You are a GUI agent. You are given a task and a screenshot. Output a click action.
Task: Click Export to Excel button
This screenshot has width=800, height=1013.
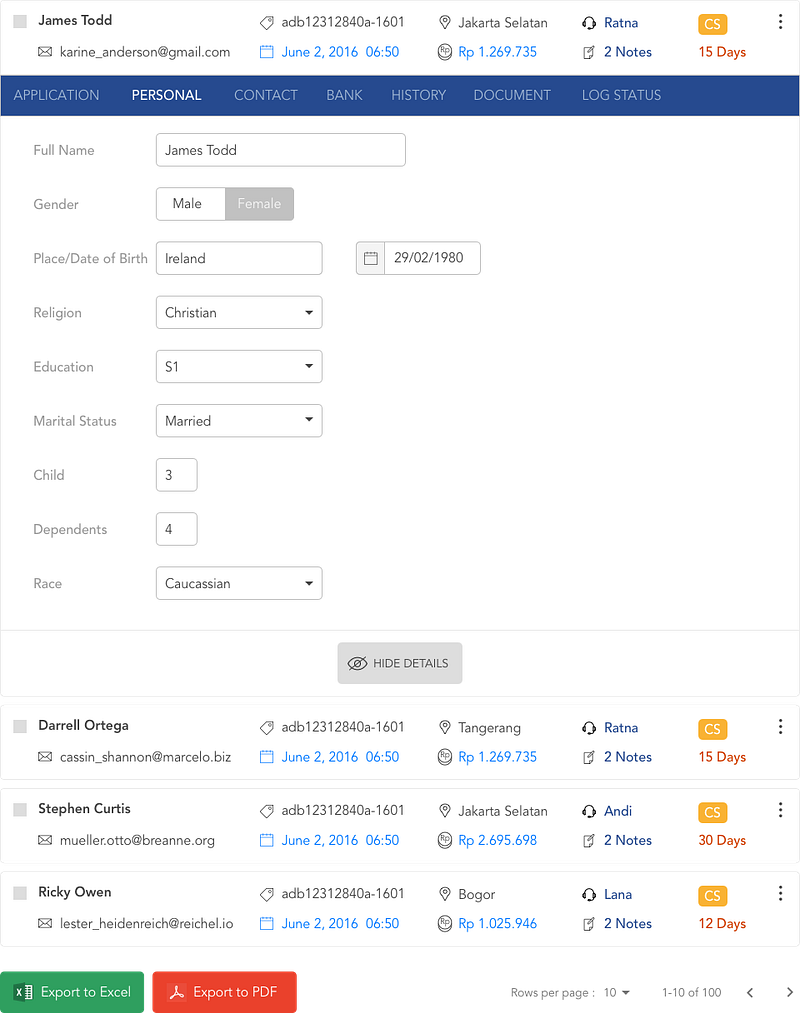(72, 992)
